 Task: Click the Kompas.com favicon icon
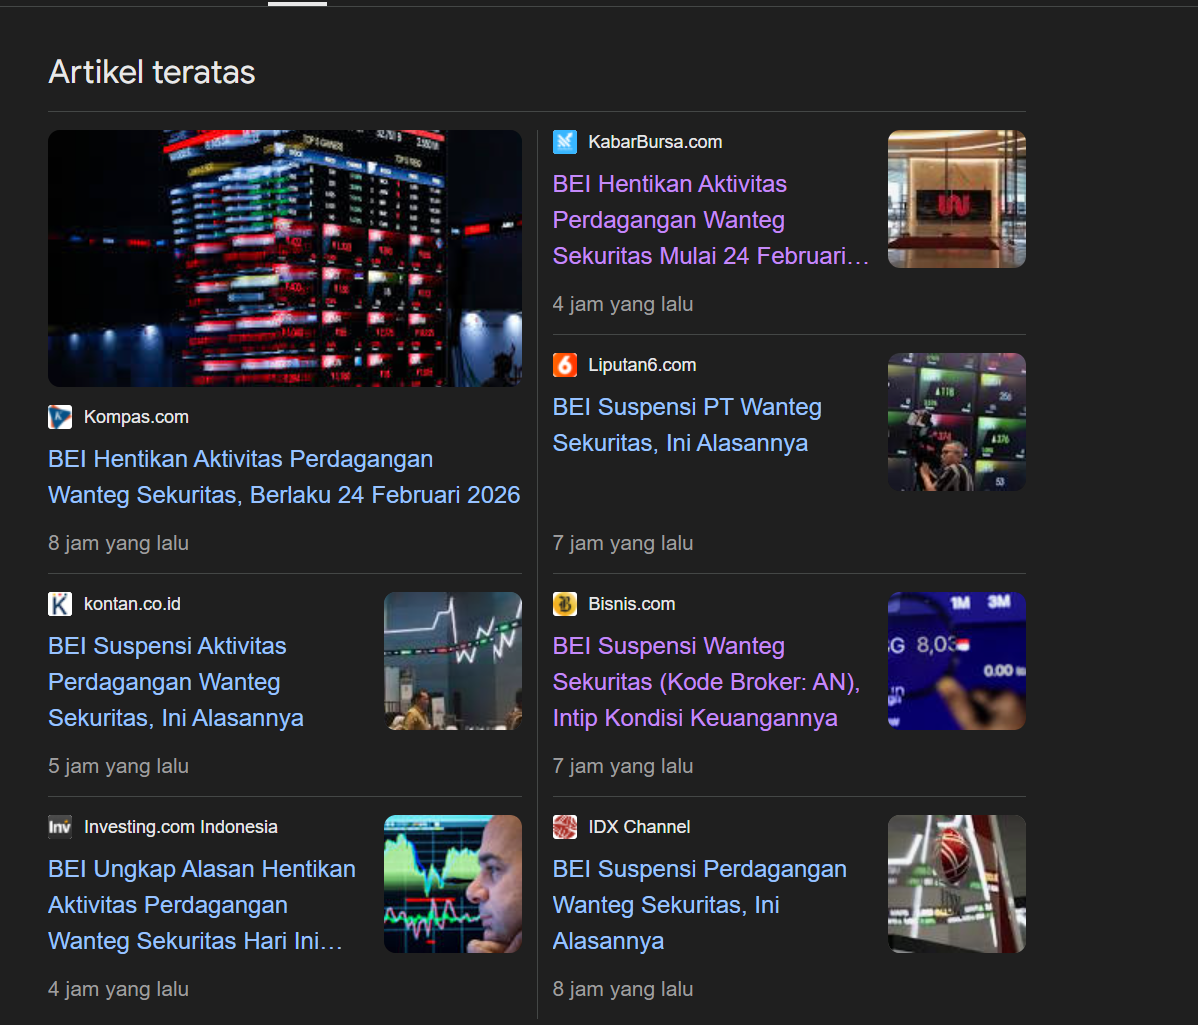pos(60,417)
